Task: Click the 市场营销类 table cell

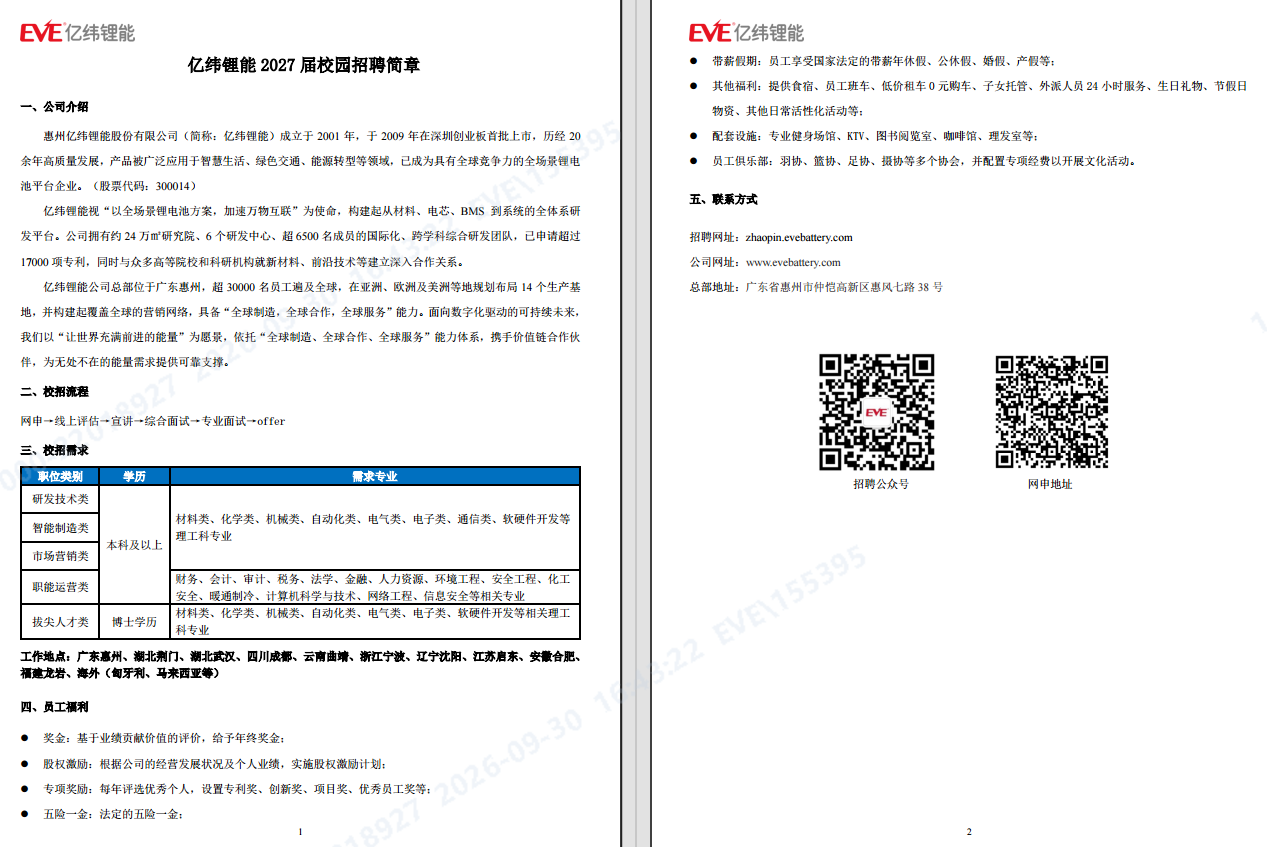Action: (60, 555)
